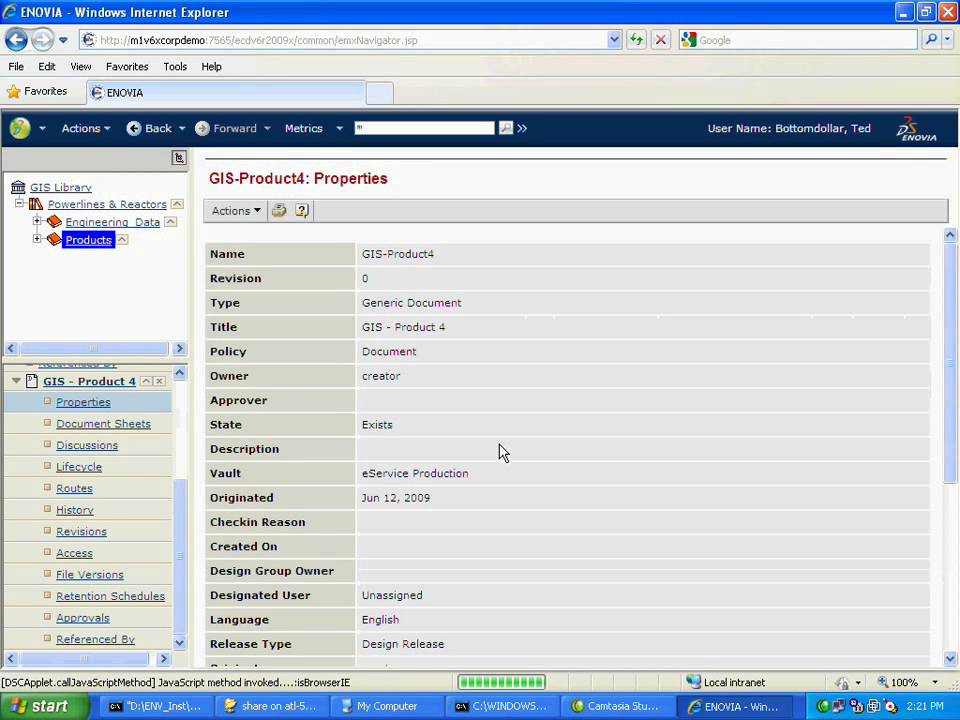Screen dimensions: 960x720
Task: Open Engineering_Data folder link
Action: tap(113, 222)
